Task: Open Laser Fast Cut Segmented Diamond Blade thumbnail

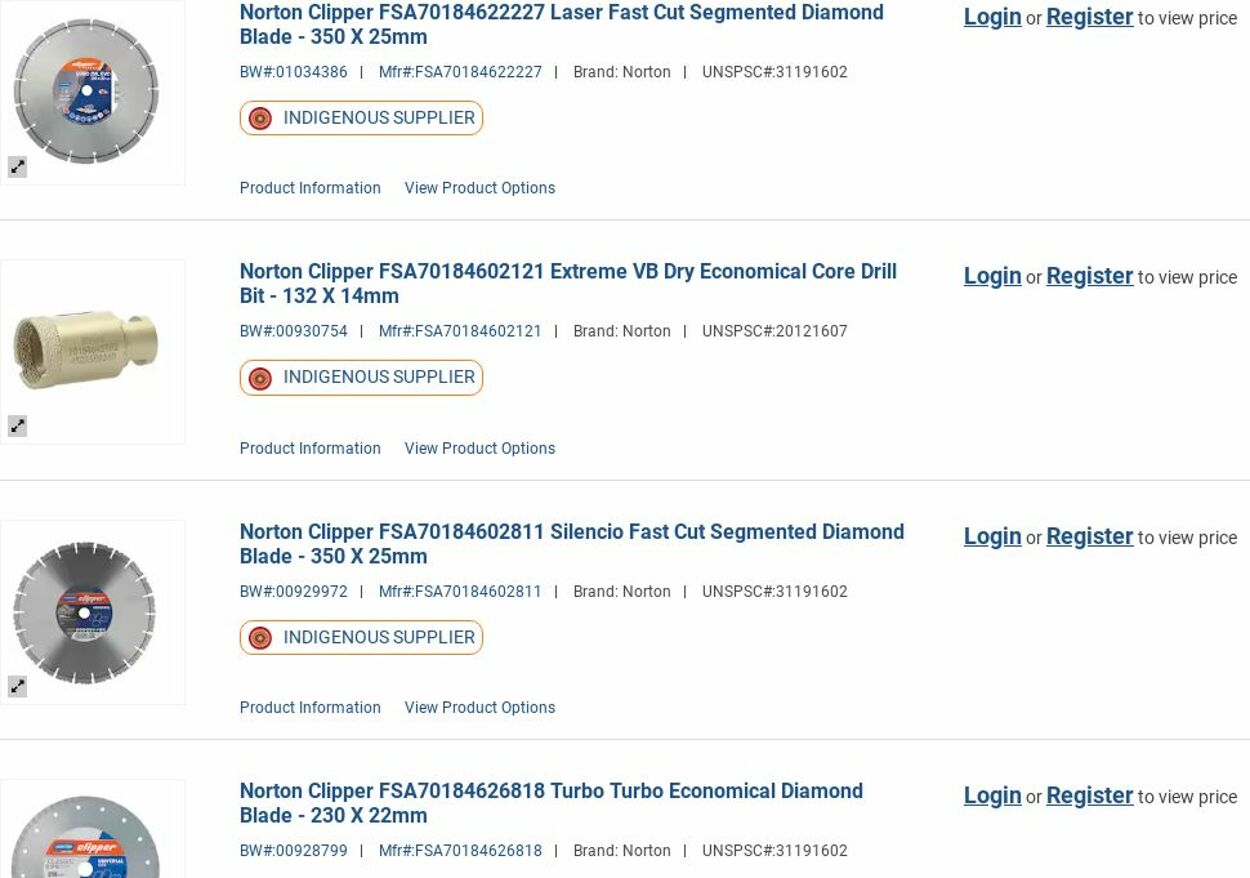Action: 87,90
